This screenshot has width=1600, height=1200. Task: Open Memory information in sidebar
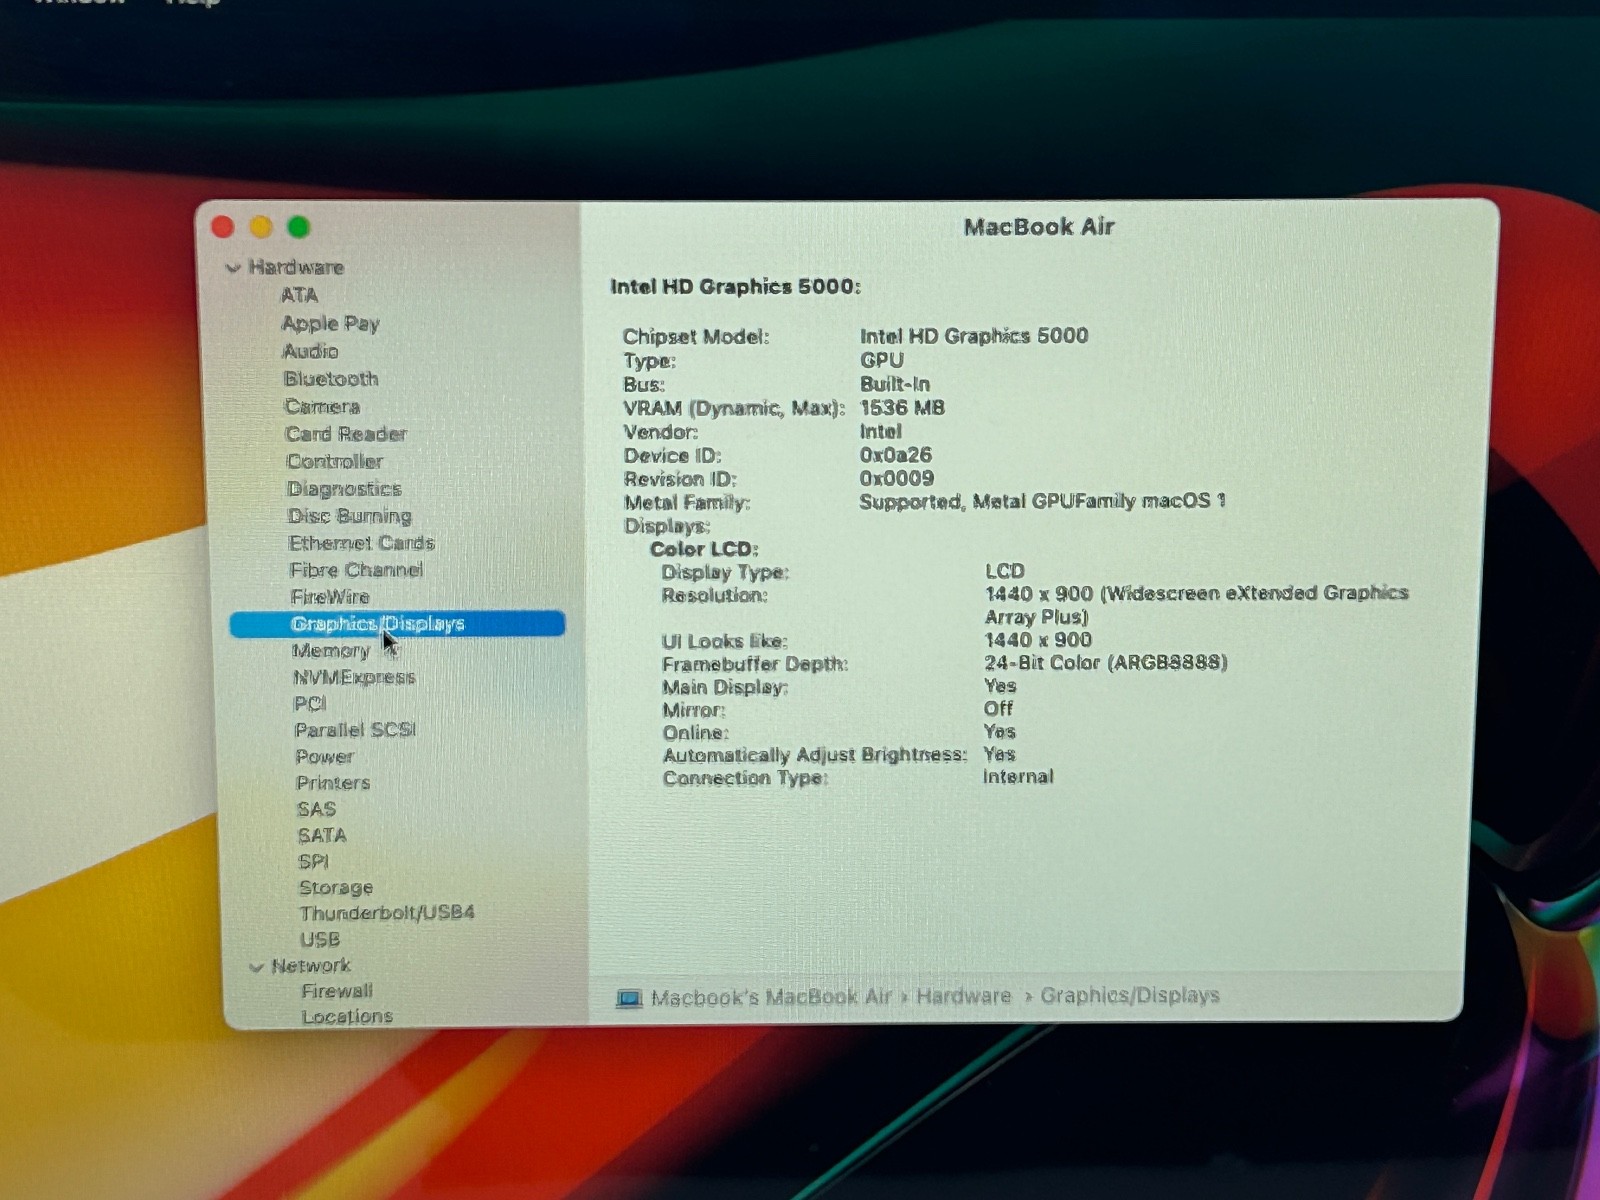coord(331,651)
